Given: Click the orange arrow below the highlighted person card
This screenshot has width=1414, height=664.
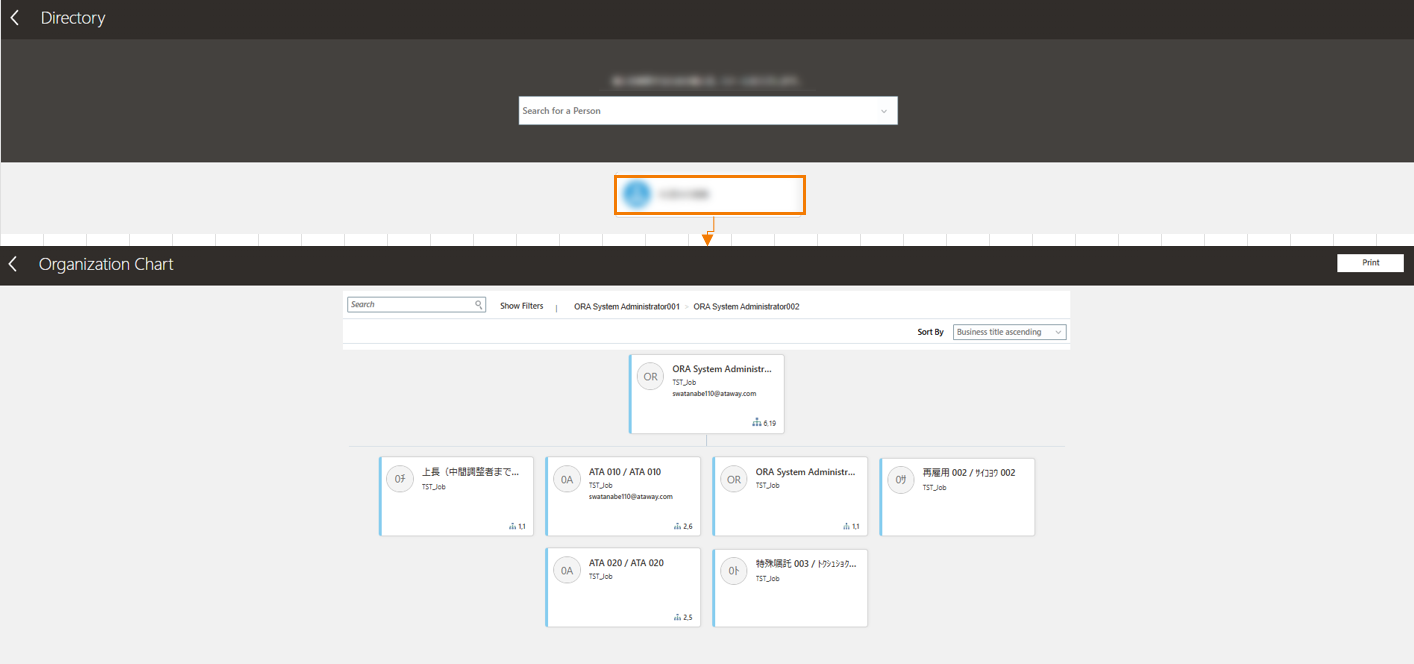Looking at the screenshot, I should tap(707, 240).
